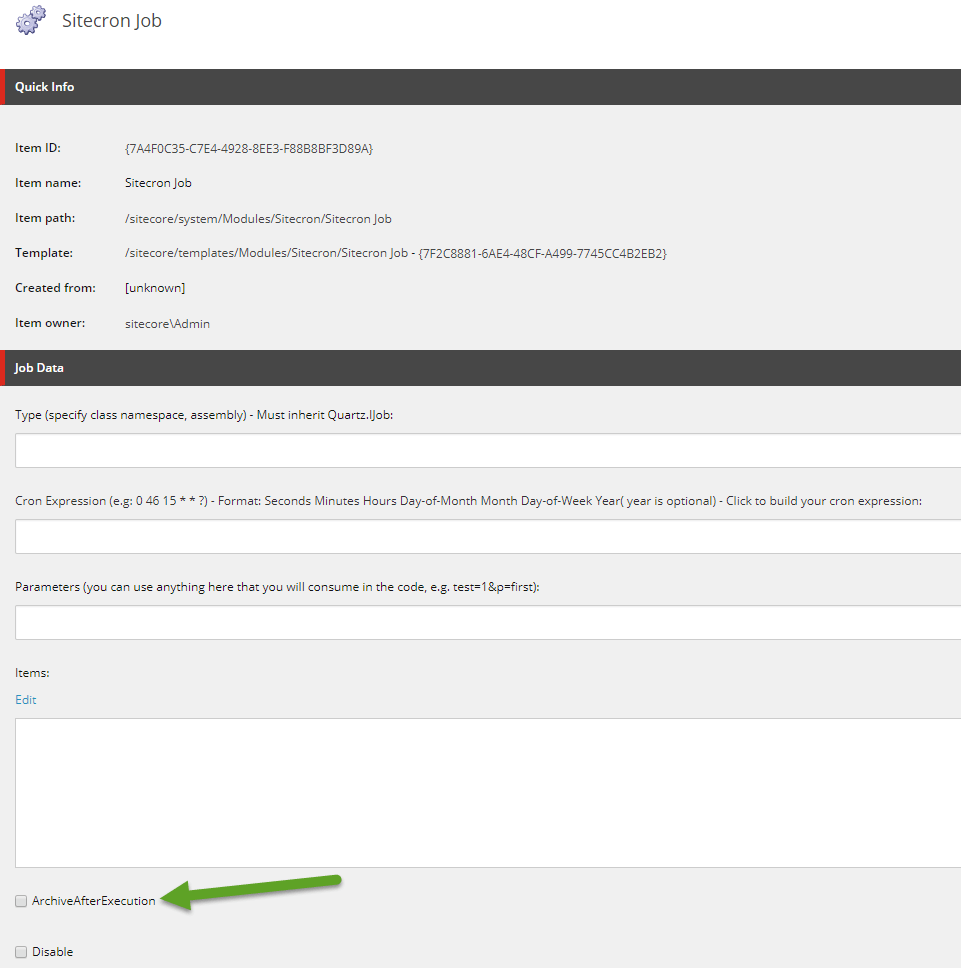Viewport: 961px width, 968px height.
Task: Click the Sitecron Job gears icon
Action: click(31, 20)
